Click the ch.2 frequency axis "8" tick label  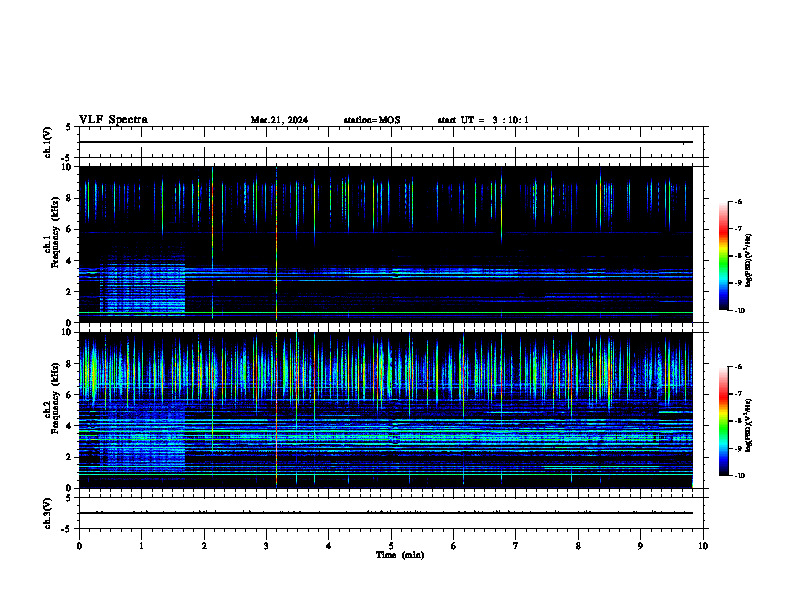click(x=70, y=364)
